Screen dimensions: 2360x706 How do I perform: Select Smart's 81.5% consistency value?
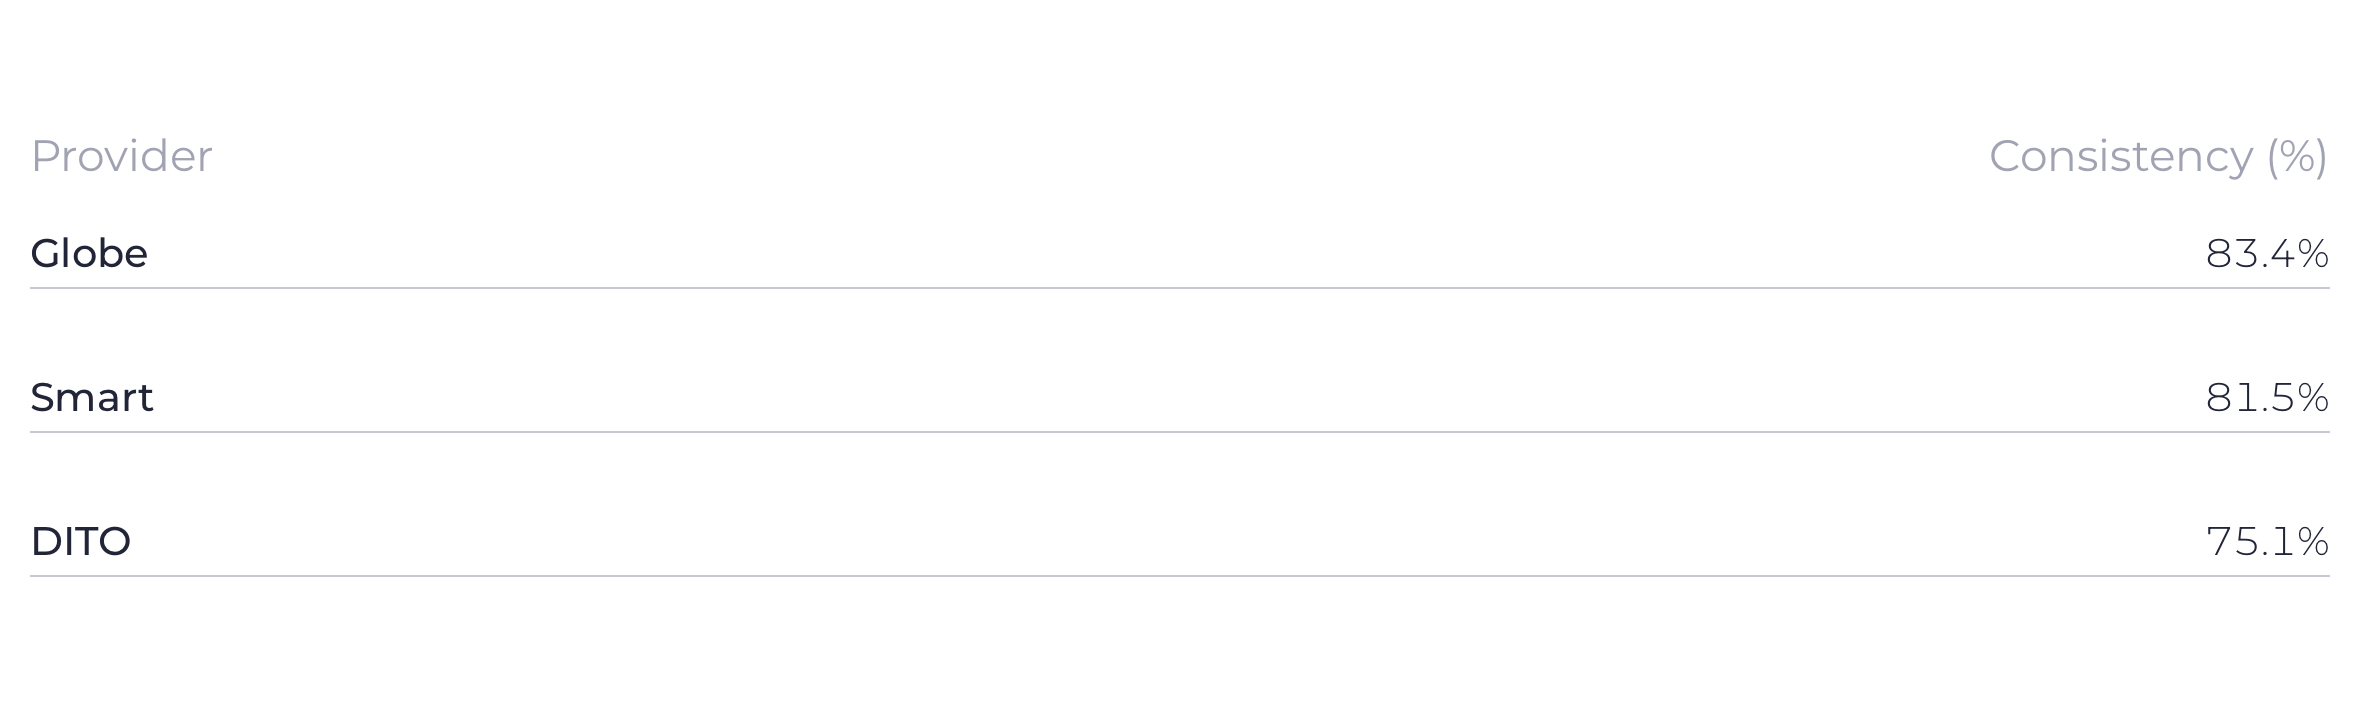click(x=2267, y=397)
